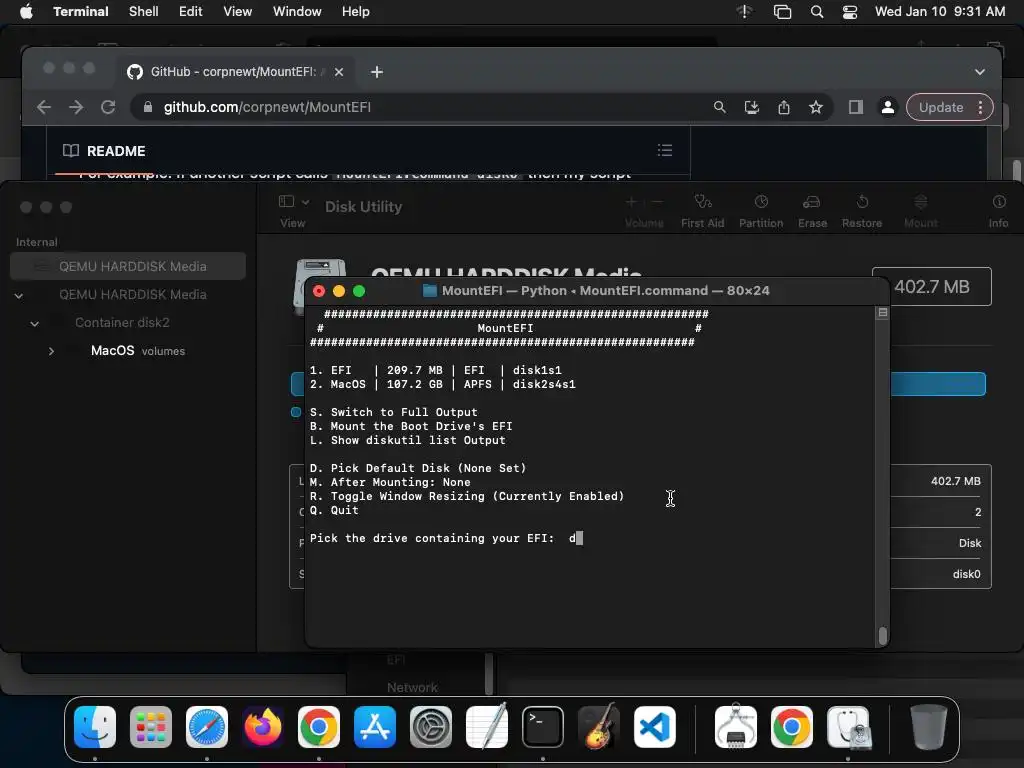The width and height of the screenshot is (1024, 768).
Task: Click Restore in Disk Utility toolbar
Action: (861, 210)
